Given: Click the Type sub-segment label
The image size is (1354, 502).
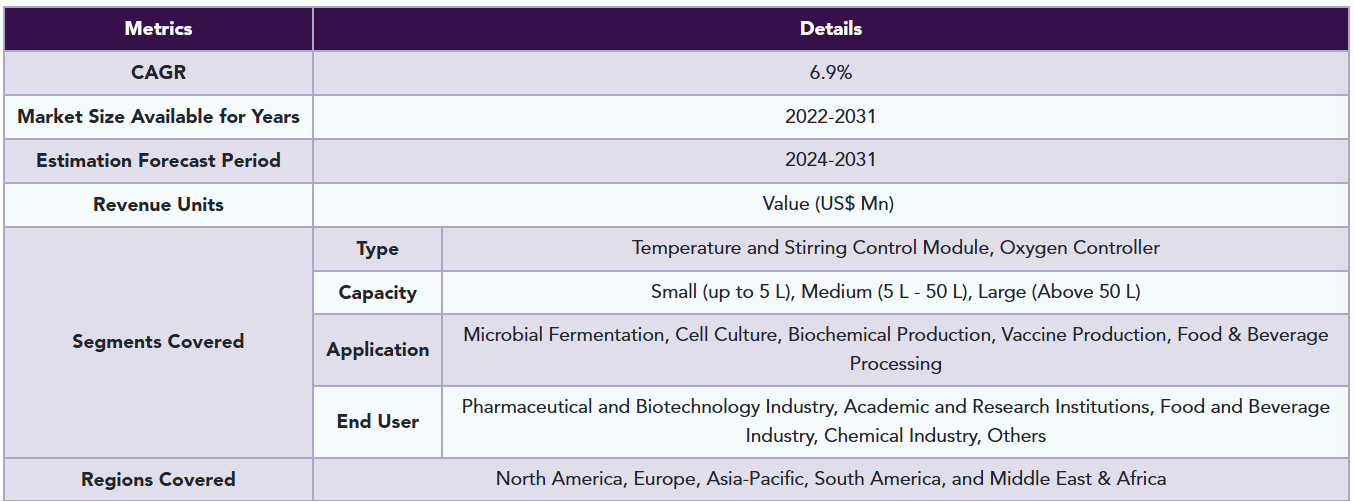Looking at the screenshot, I should point(377,249).
